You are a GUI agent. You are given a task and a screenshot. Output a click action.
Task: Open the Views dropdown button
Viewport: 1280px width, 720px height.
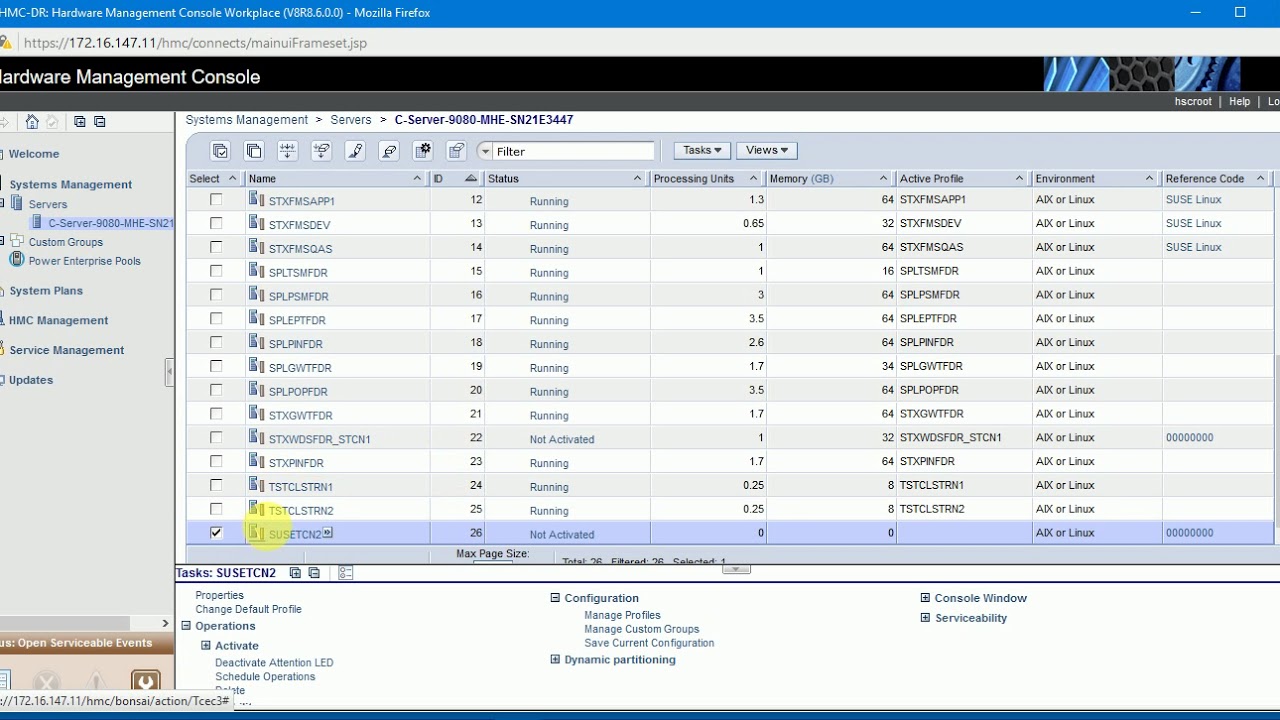click(x=766, y=150)
